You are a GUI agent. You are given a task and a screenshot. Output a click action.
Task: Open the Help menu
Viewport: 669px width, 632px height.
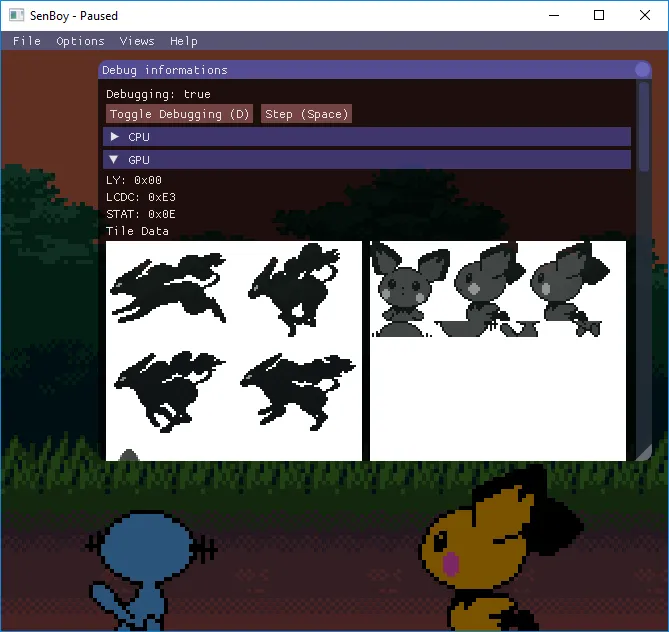pyautogui.click(x=184, y=41)
